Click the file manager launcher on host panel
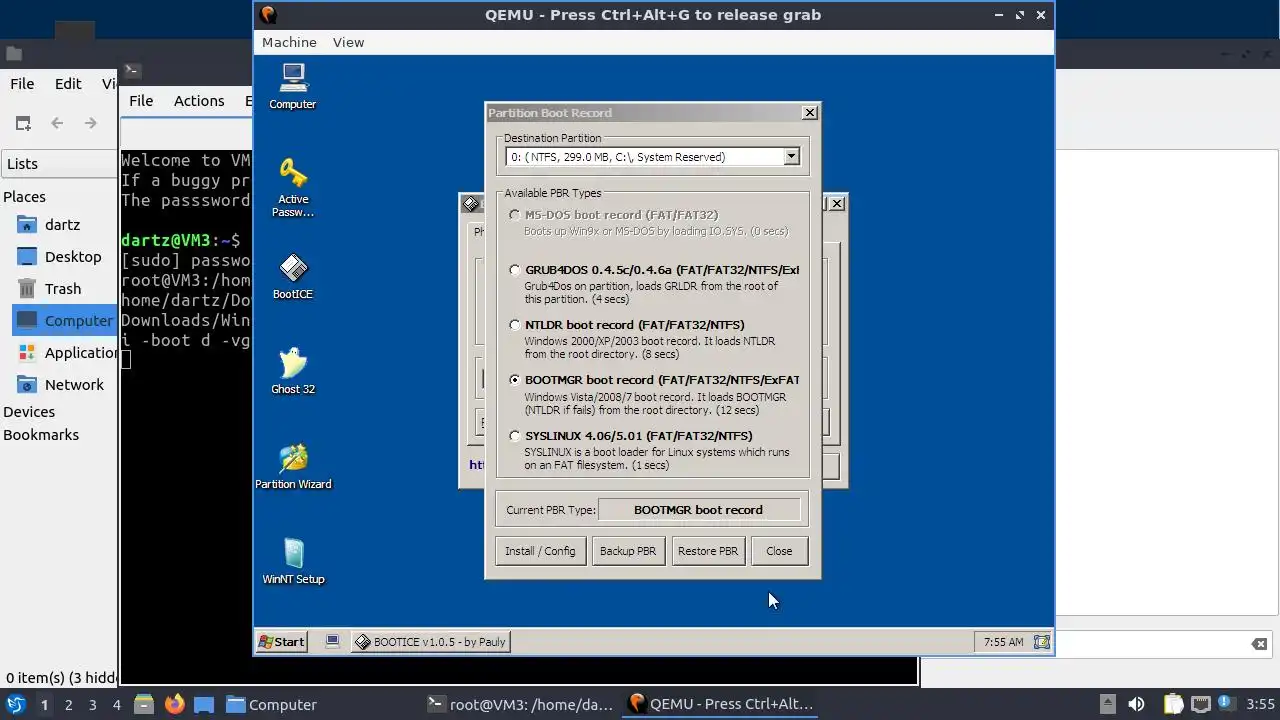The height and width of the screenshot is (720, 1280). pyautogui.click(x=143, y=704)
